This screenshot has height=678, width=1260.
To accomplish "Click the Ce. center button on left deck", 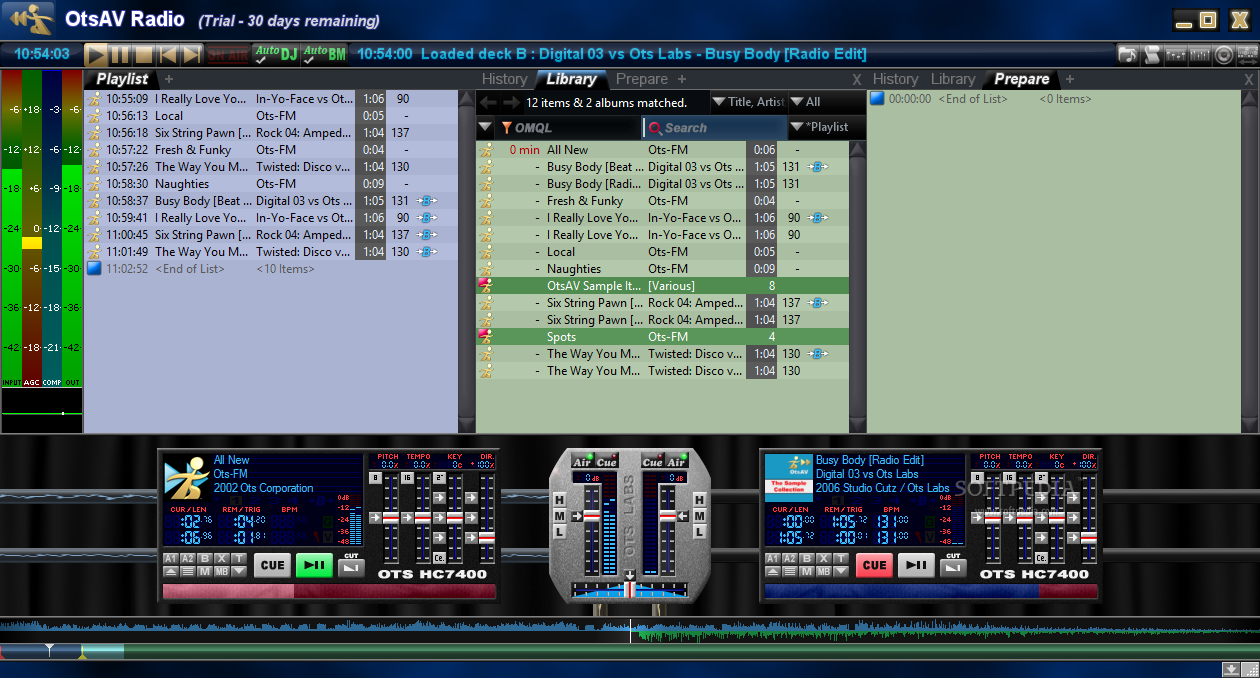I will click(x=439, y=557).
